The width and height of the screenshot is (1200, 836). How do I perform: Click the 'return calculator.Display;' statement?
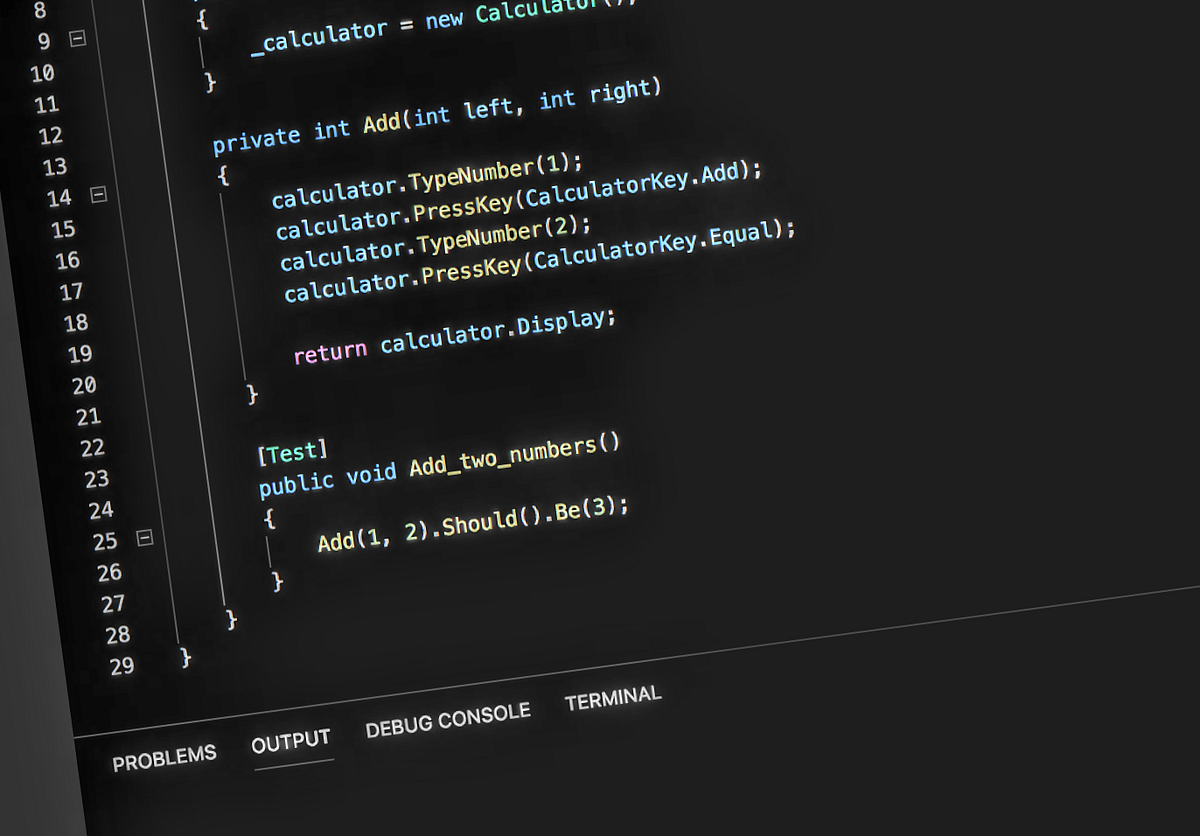(455, 337)
